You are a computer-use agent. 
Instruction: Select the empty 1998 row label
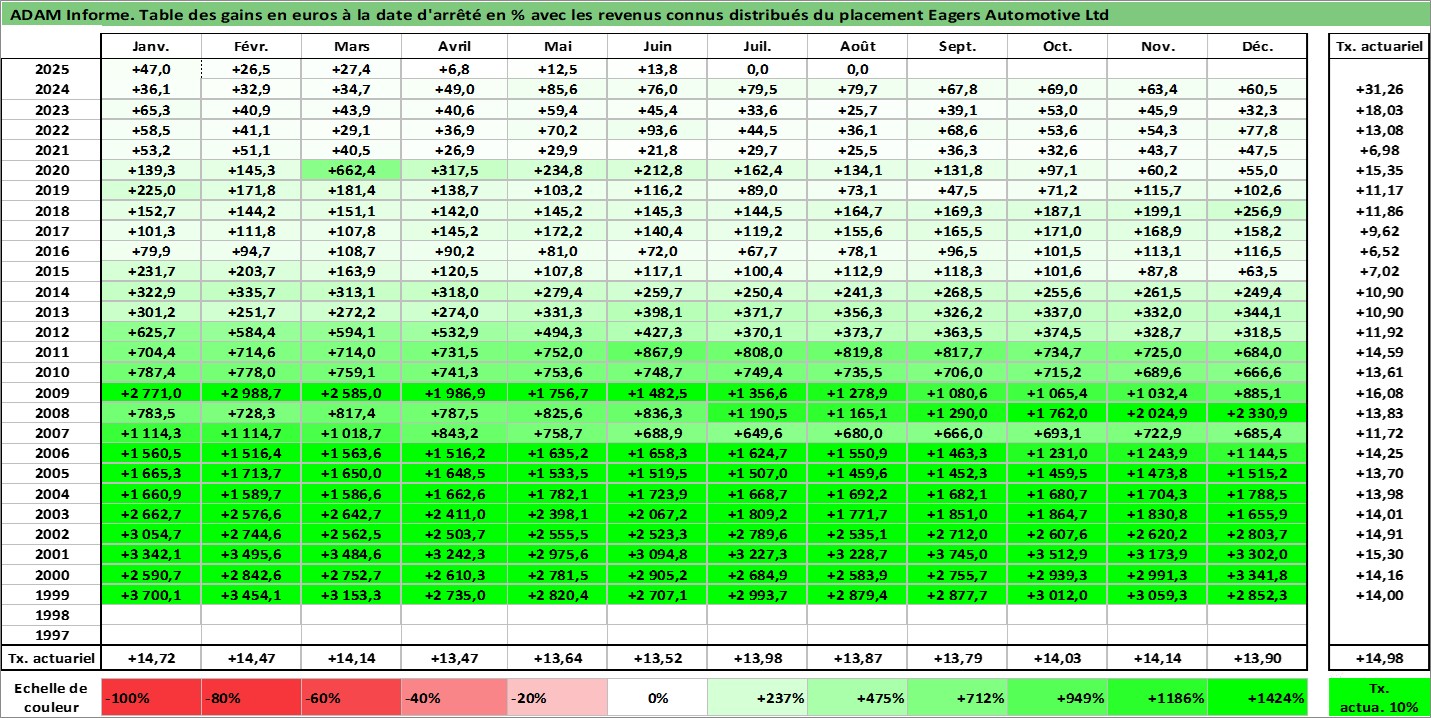tap(51, 615)
